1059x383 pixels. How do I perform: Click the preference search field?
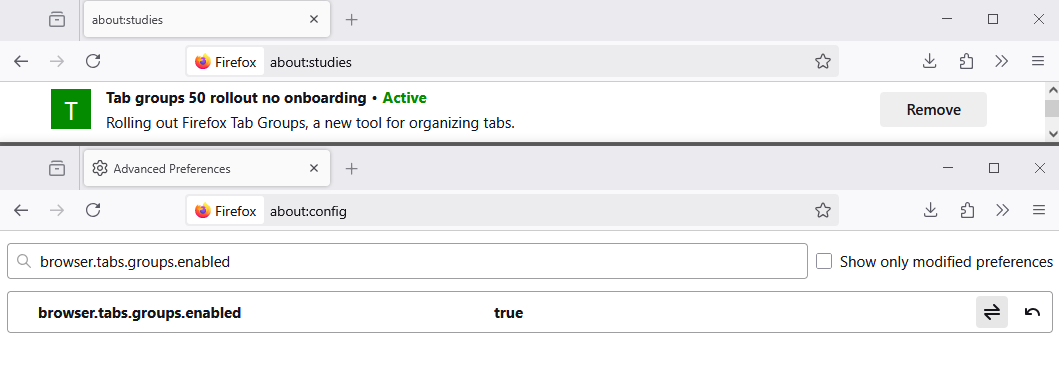(407, 261)
